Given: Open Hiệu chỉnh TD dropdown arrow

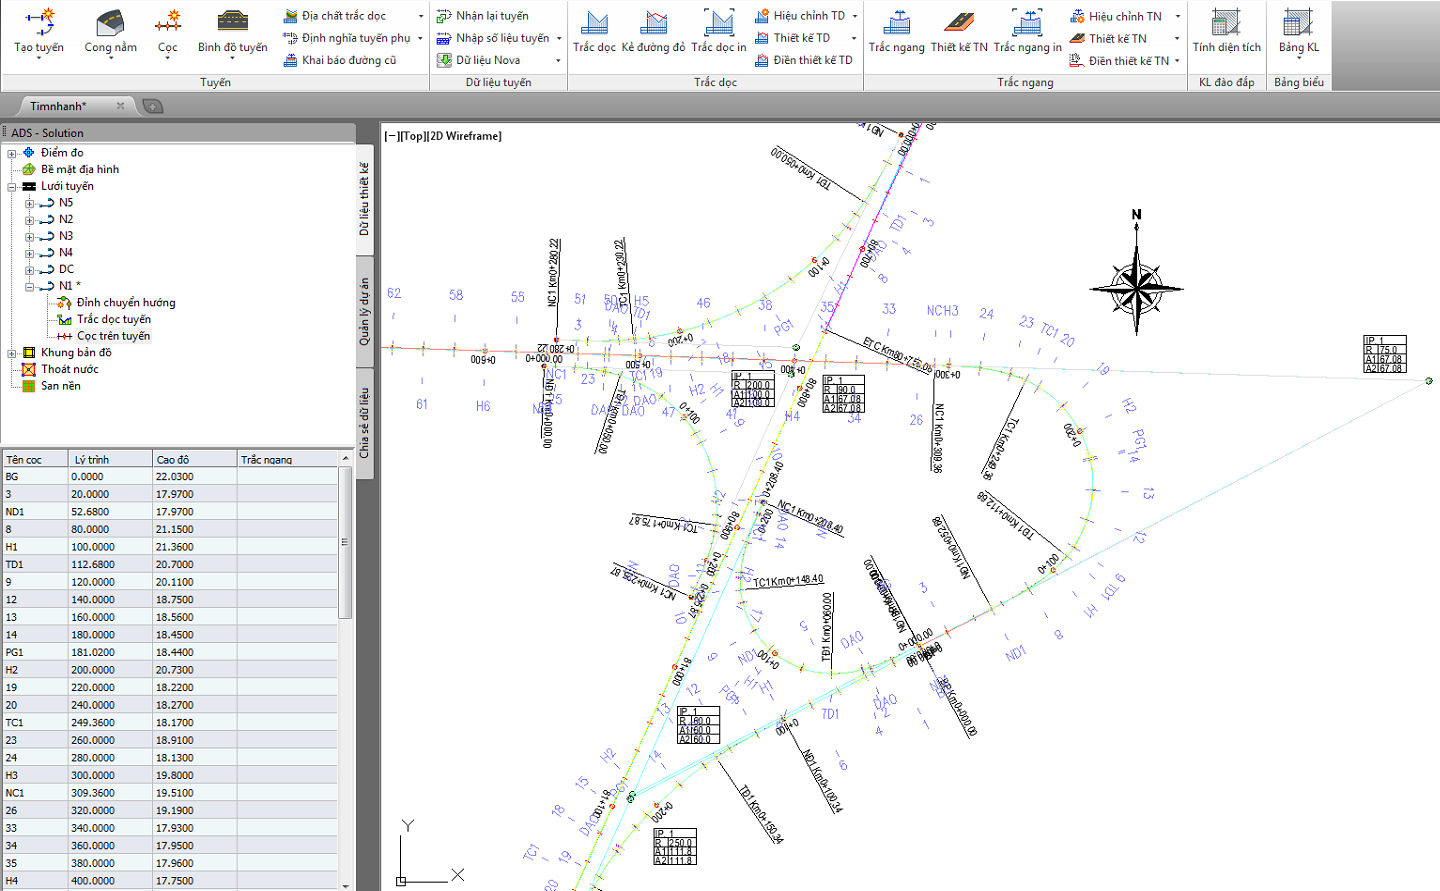Looking at the screenshot, I should click(855, 16).
